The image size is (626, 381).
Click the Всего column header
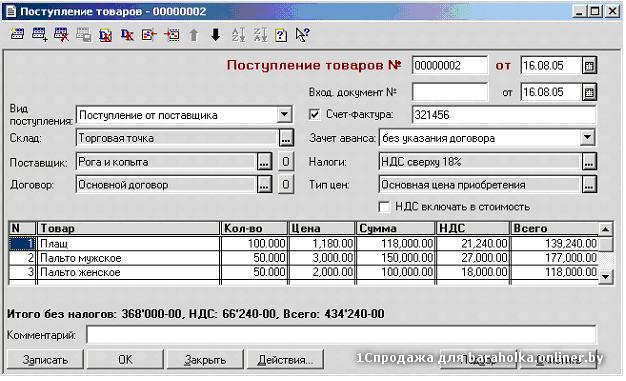point(555,228)
